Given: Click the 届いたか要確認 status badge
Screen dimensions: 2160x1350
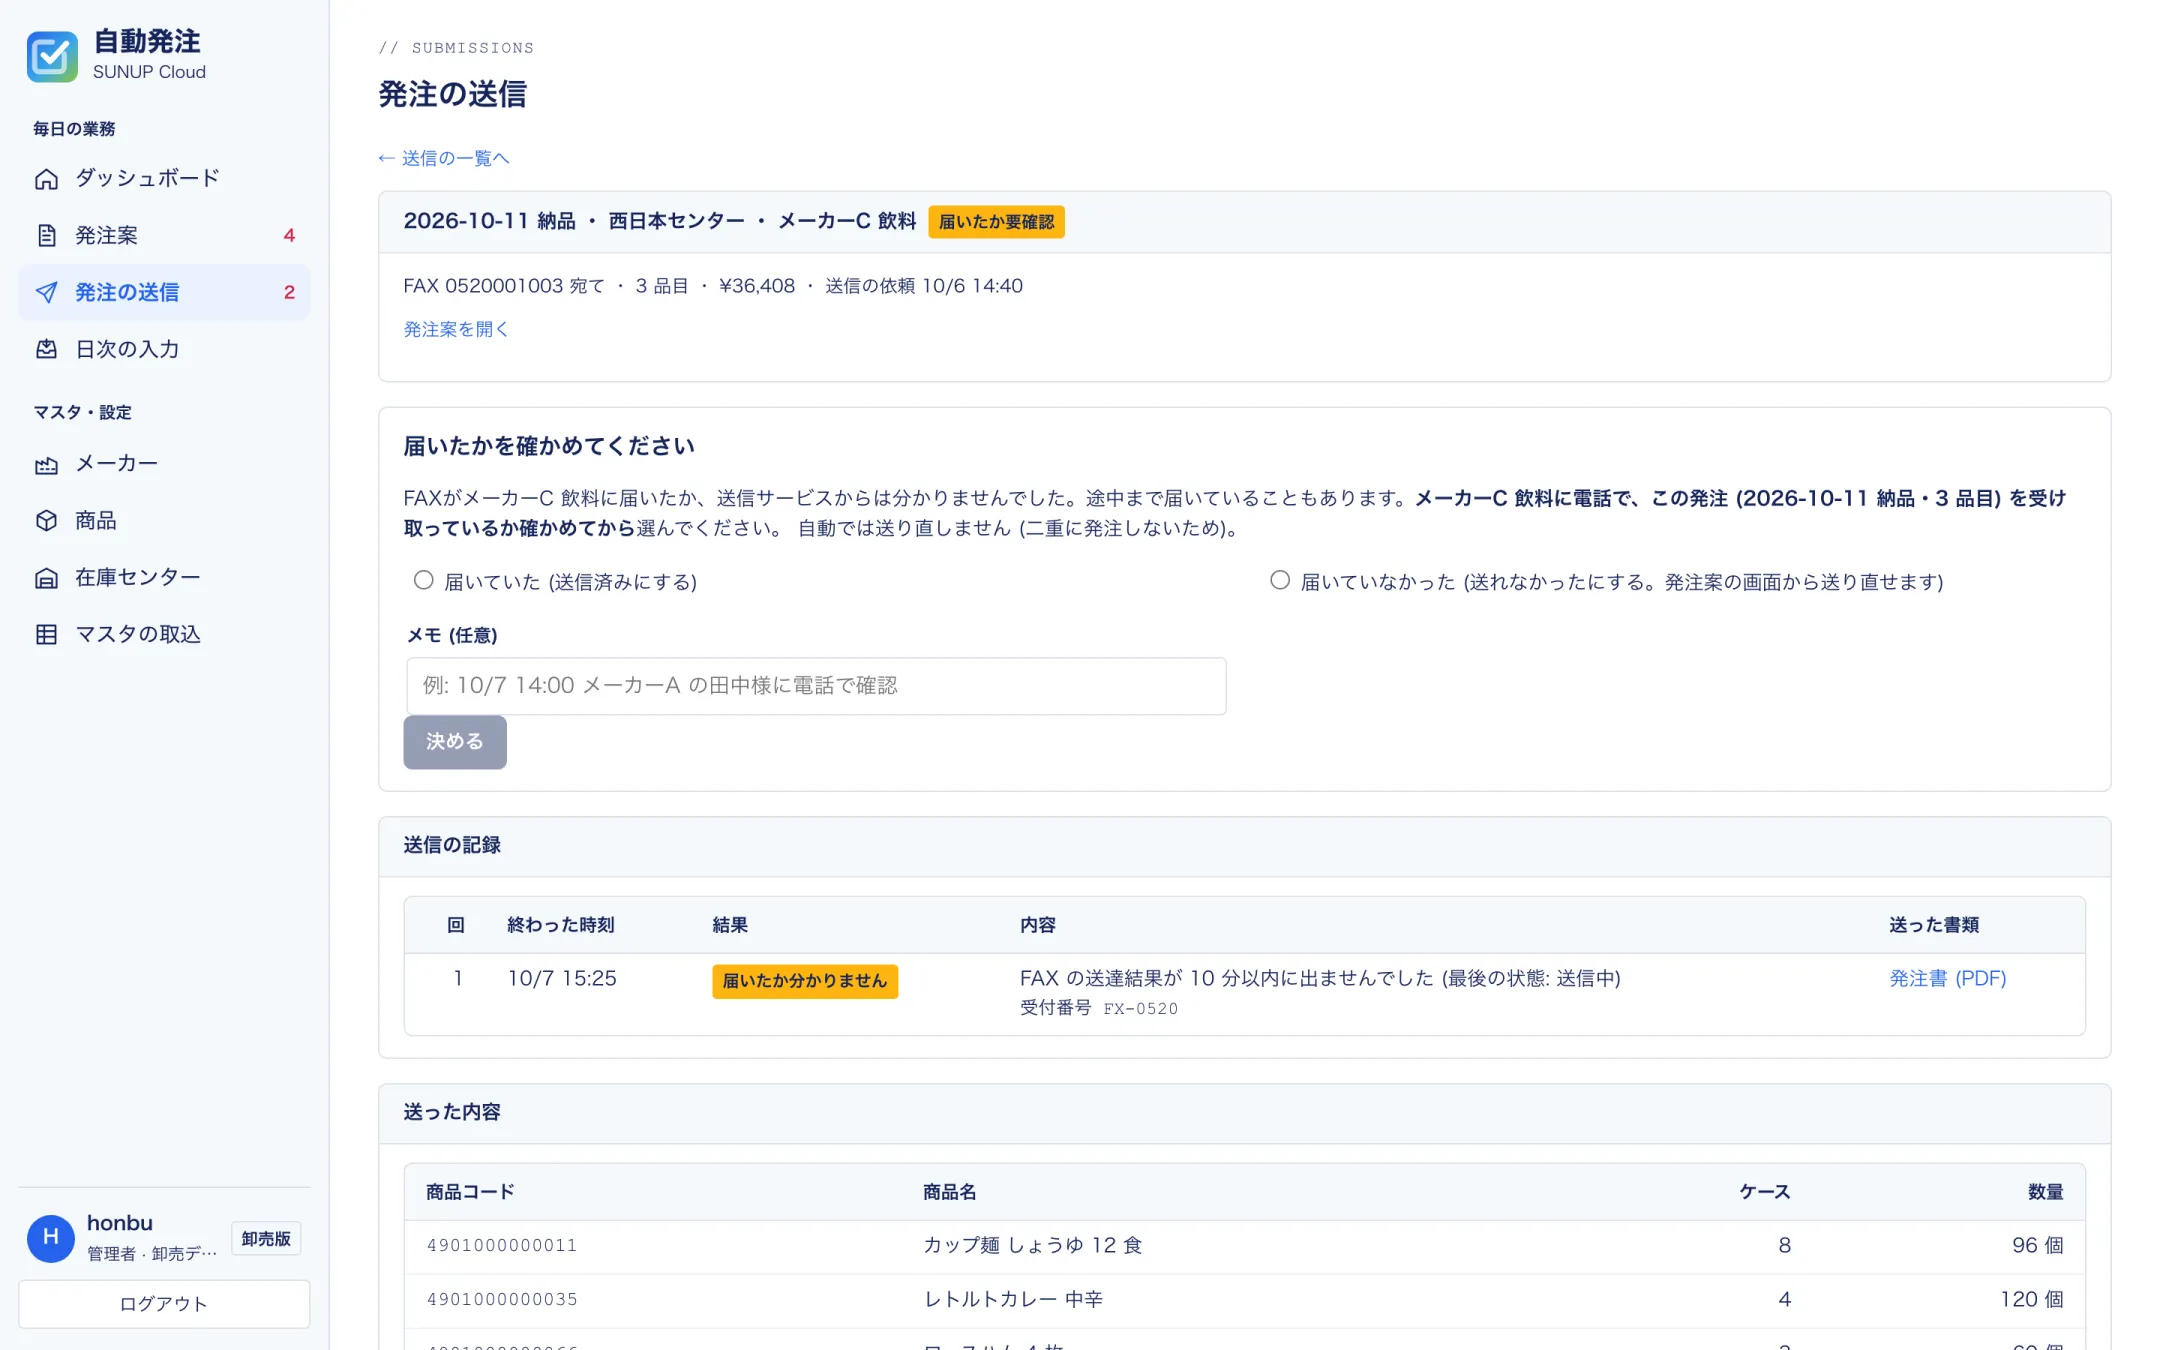Looking at the screenshot, I should pos(996,222).
